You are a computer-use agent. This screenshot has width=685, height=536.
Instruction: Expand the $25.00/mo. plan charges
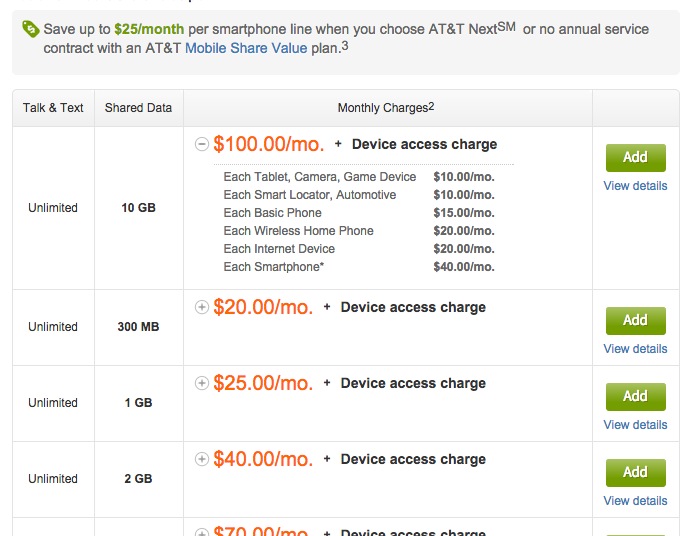tap(202, 383)
